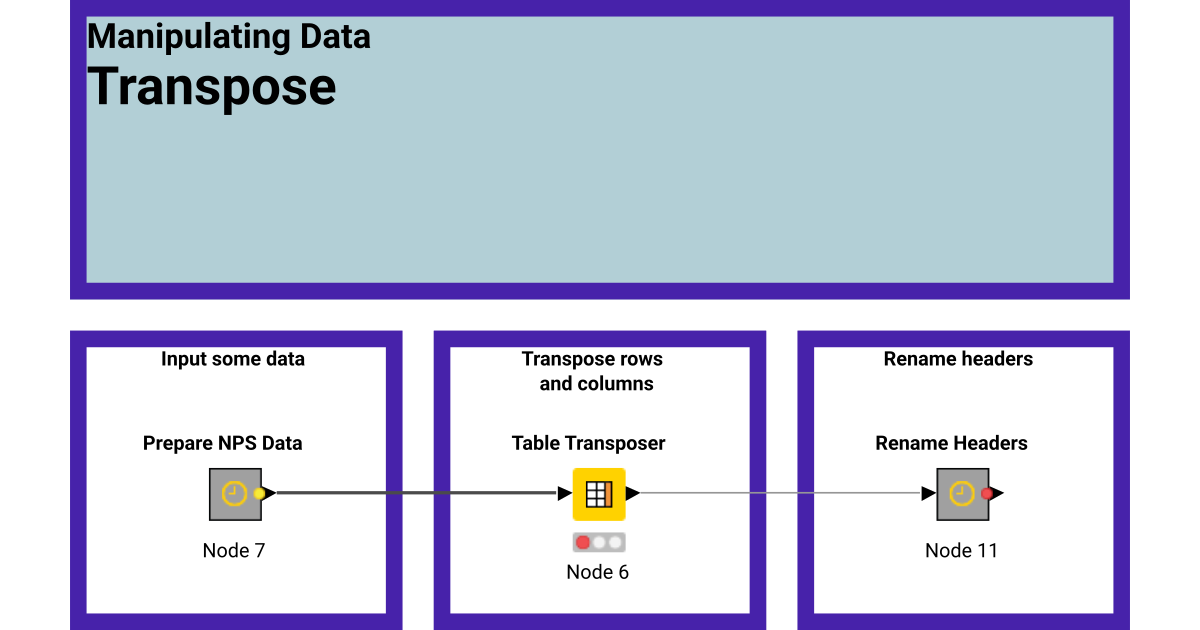The image size is (1200, 630).
Task: Click the middle lamp of Node 6 traffic light
Action: [597, 542]
